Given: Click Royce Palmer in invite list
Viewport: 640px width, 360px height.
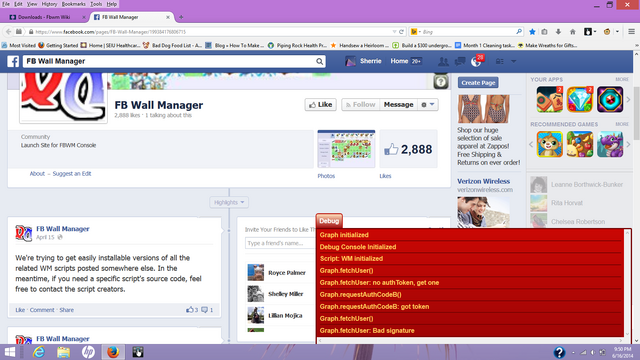Looking at the screenshot, I should coord(287,273).
